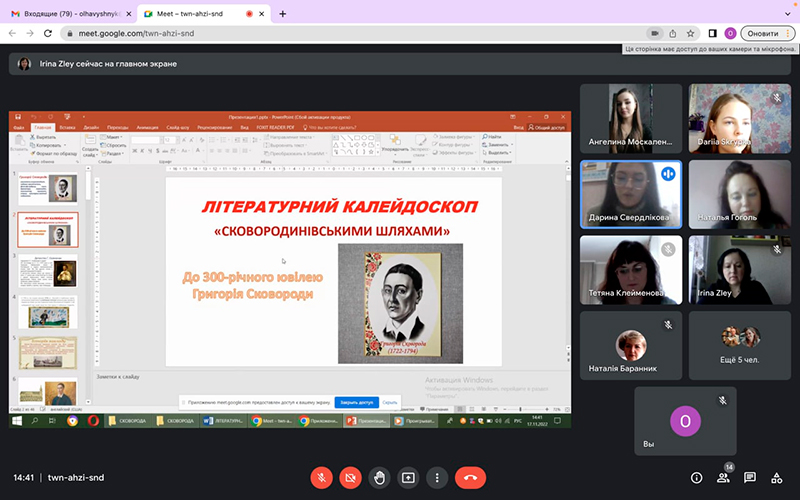Click Закрыть доступ in sharing notice
Image resolution: width=800 pixels, height=500 pixels.
point(357,402)
